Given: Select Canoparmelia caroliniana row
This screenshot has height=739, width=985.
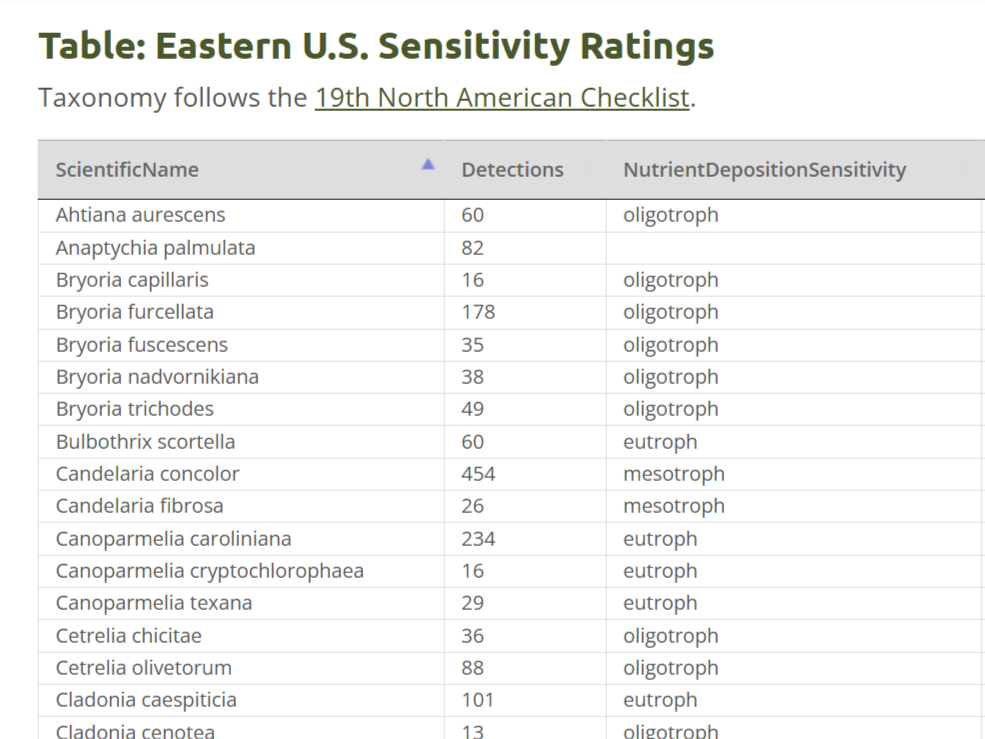Looking at the screenshot, I should pyautogui.click(x=173, y=539).
